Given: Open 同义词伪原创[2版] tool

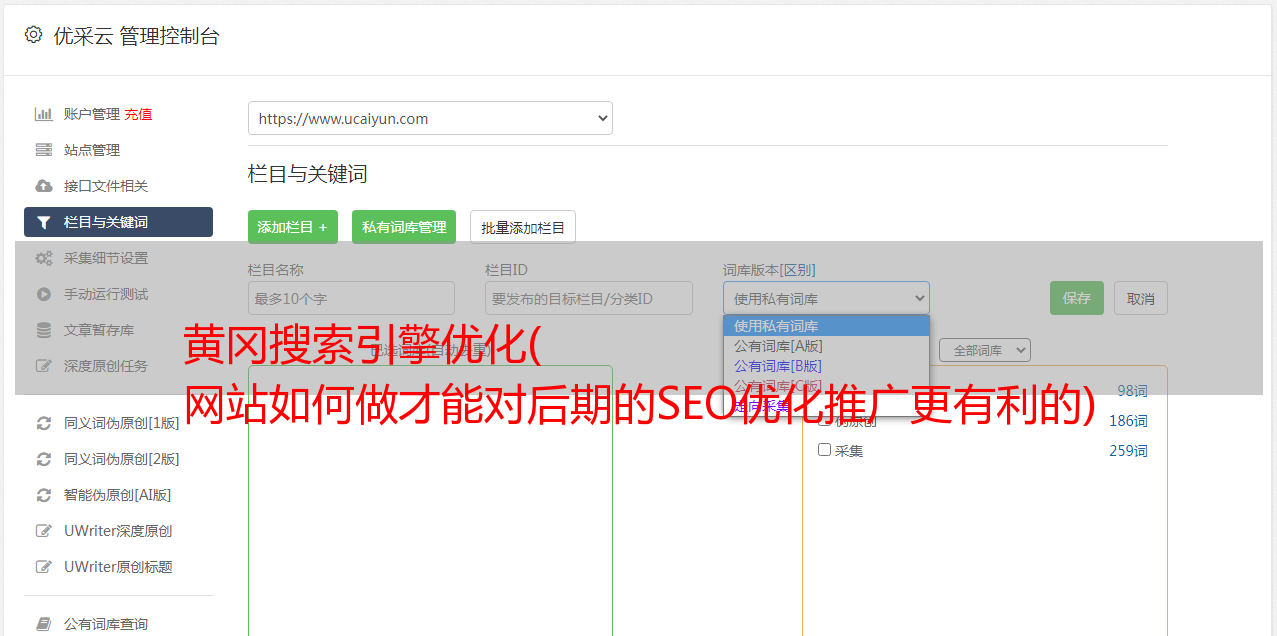Looking at the screenshot, I should pos(122,459).
